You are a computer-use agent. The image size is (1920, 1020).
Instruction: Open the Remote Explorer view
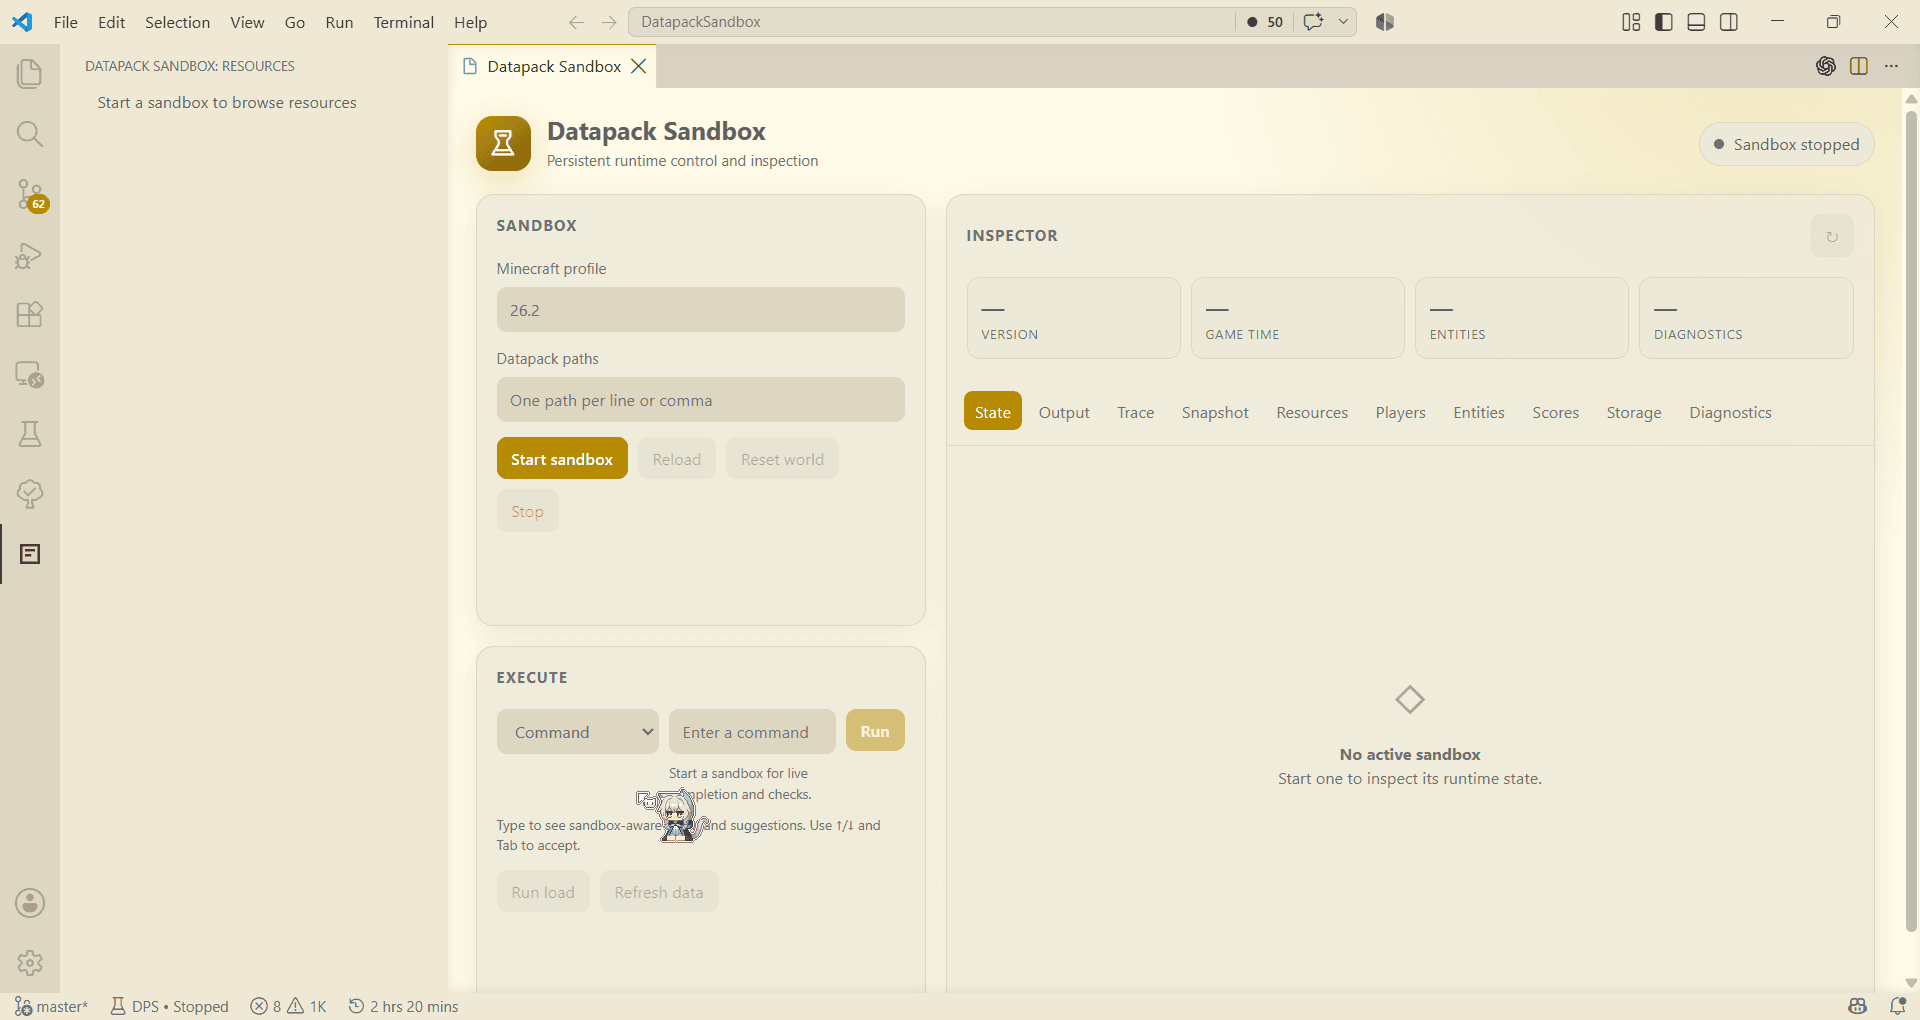[30, 374]
